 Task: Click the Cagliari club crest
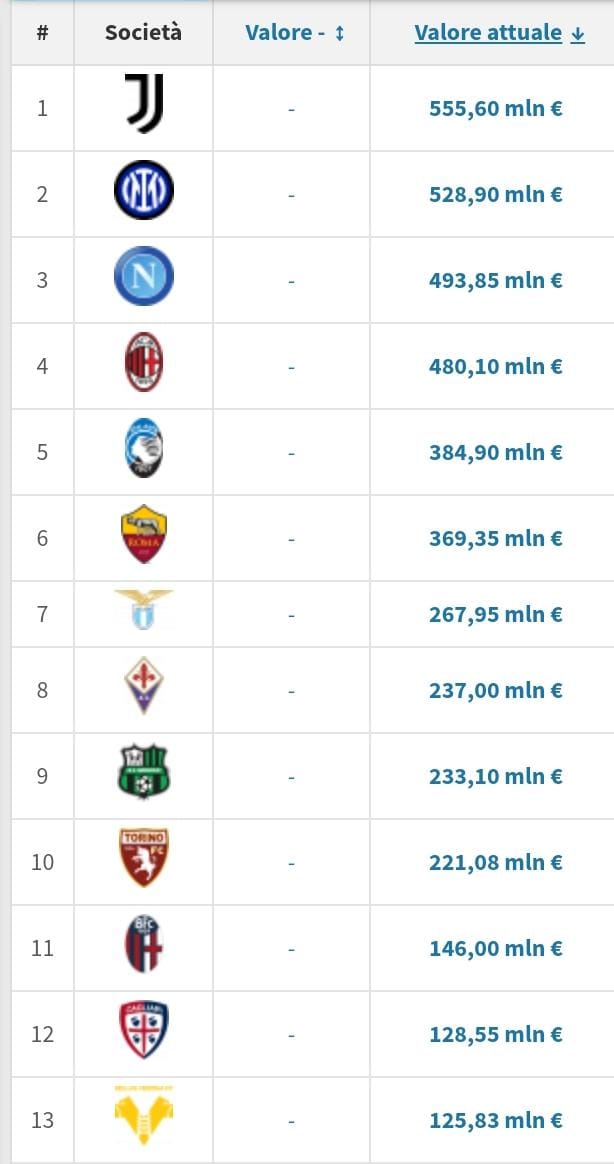click(143, 1031)
